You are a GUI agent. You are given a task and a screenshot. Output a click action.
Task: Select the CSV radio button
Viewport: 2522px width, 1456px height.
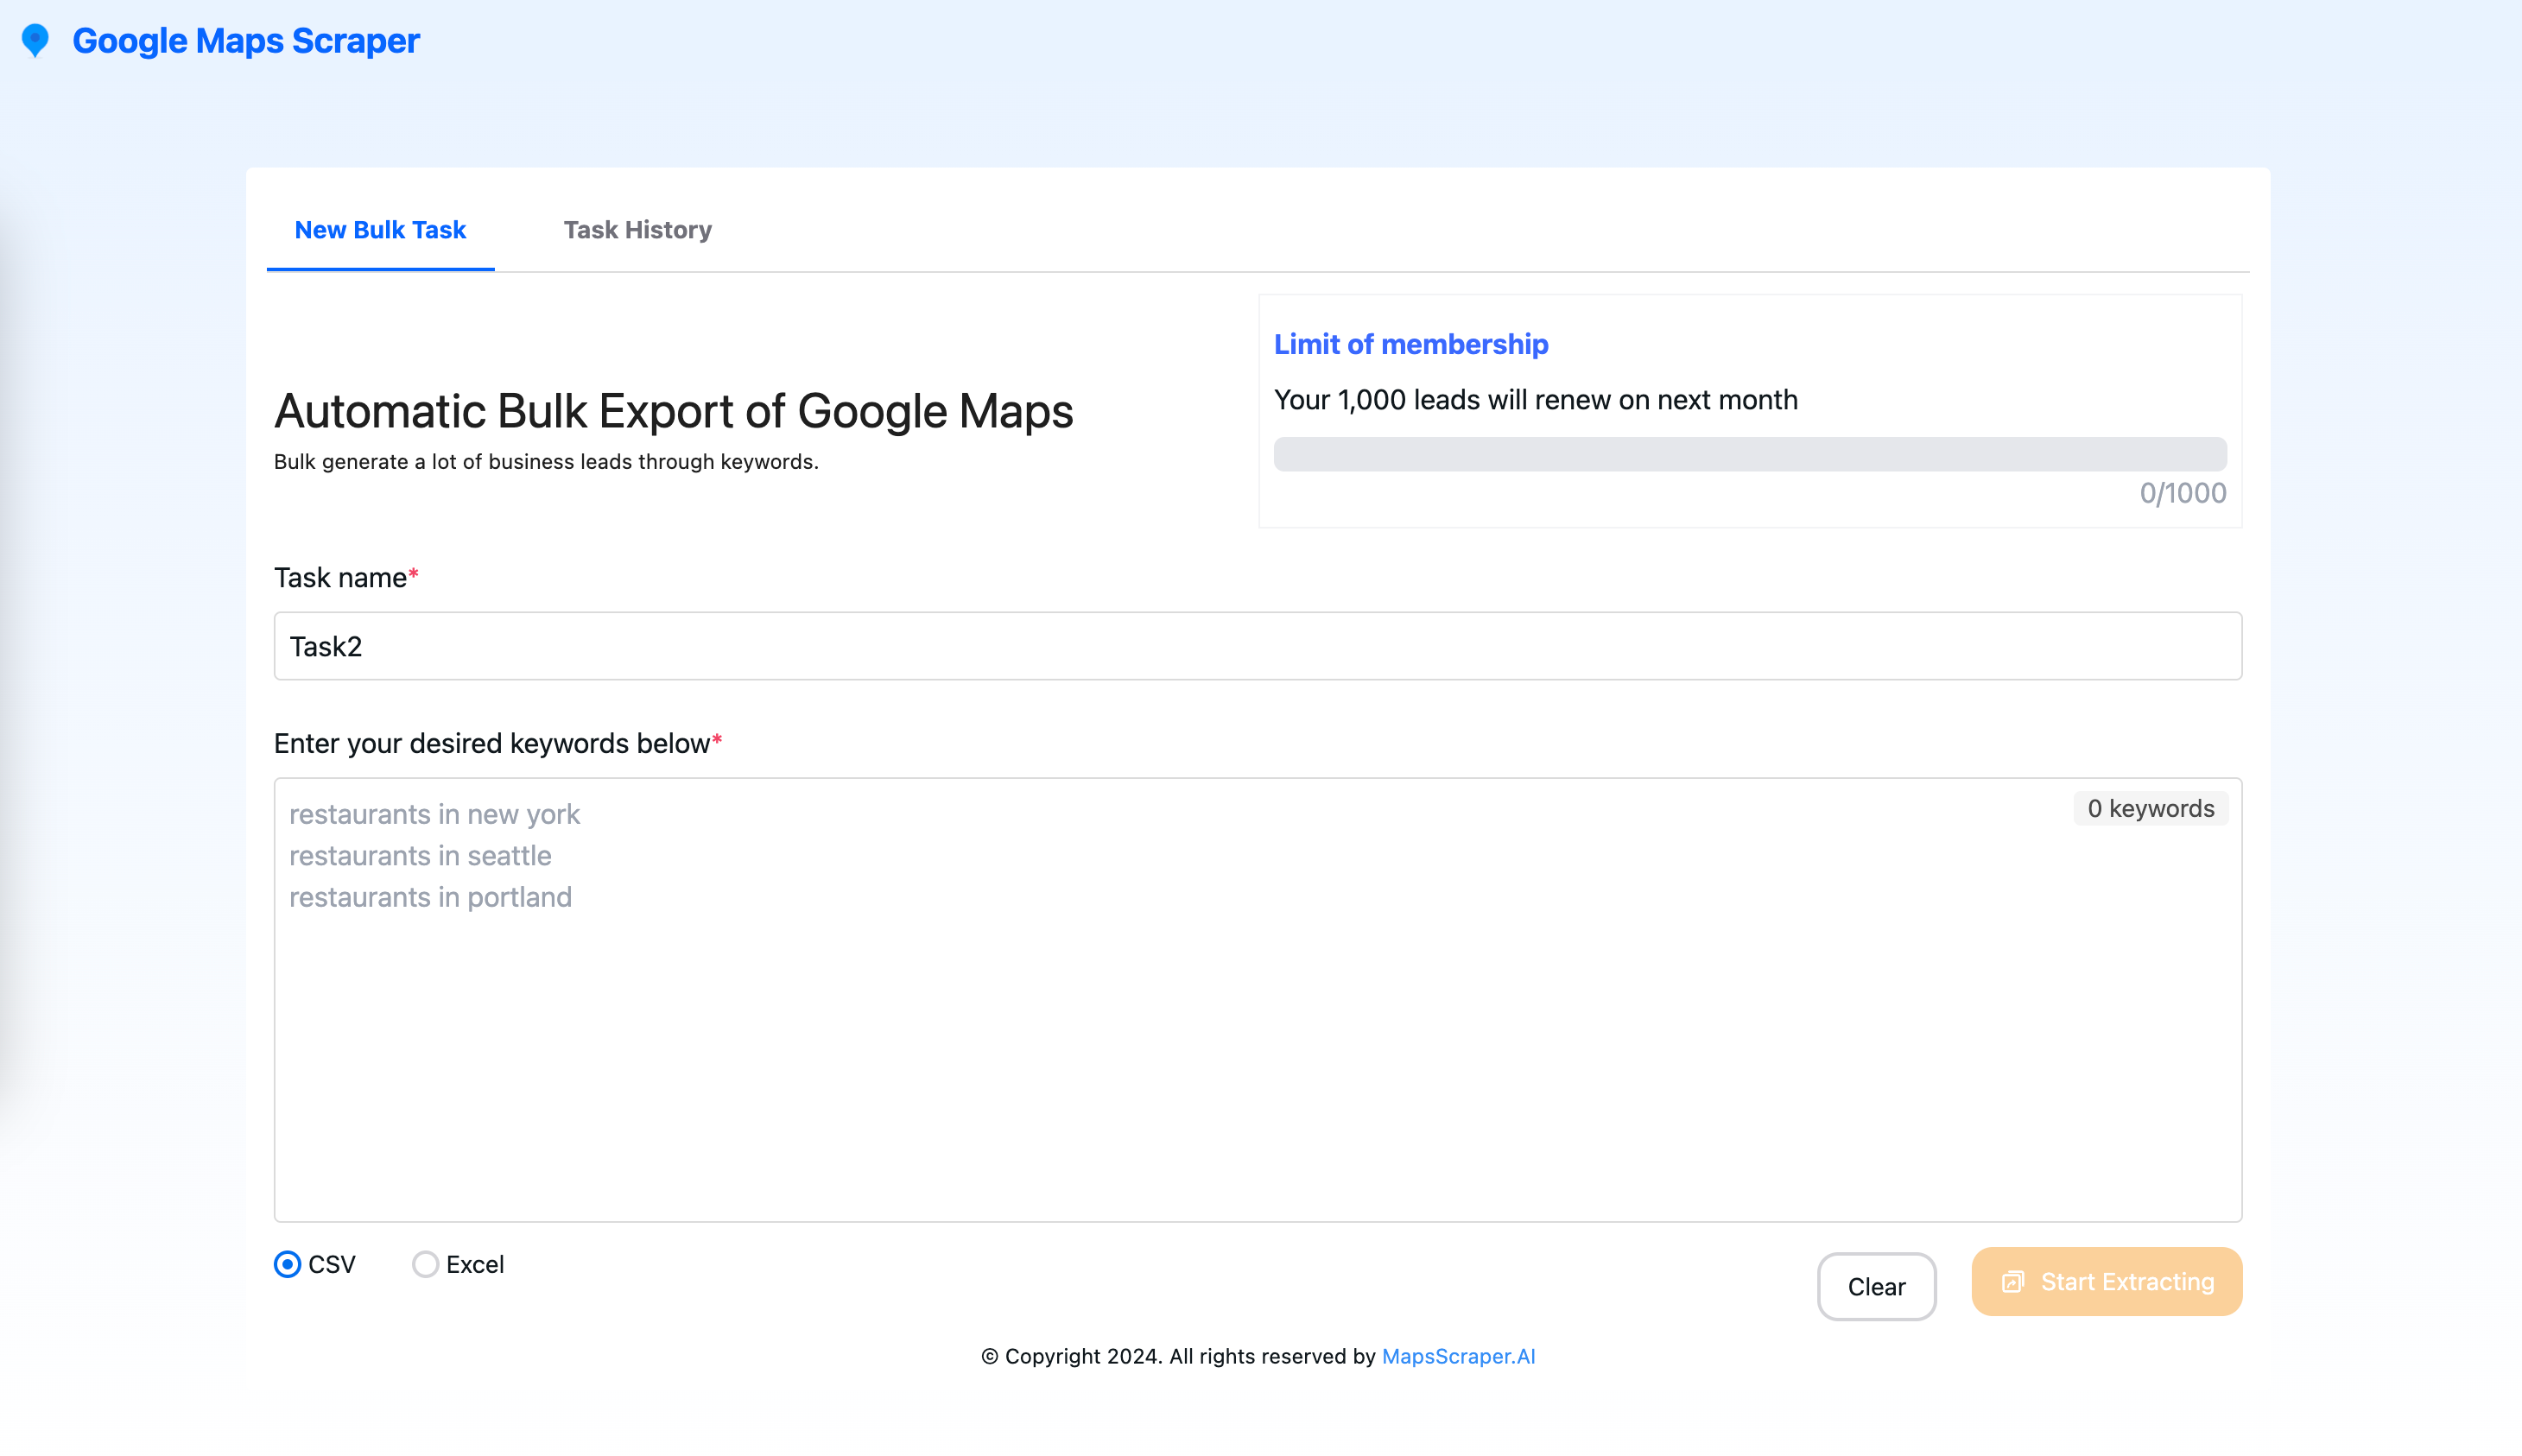pos(288,1265)
